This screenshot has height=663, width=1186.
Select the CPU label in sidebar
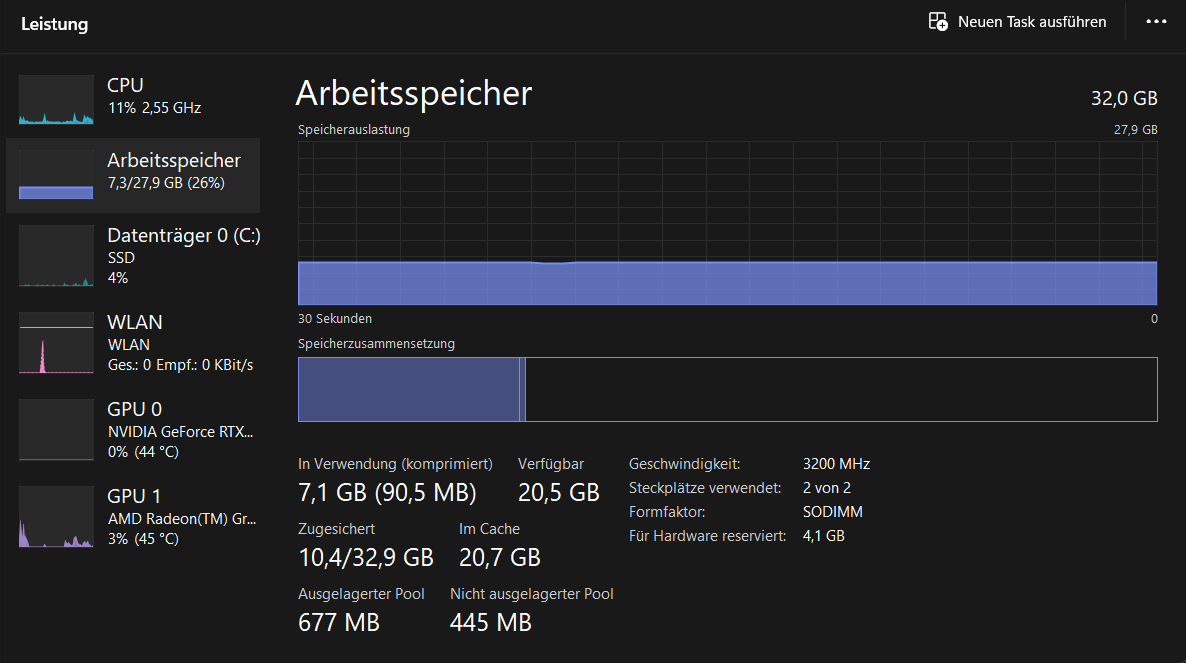coord(125,86)
